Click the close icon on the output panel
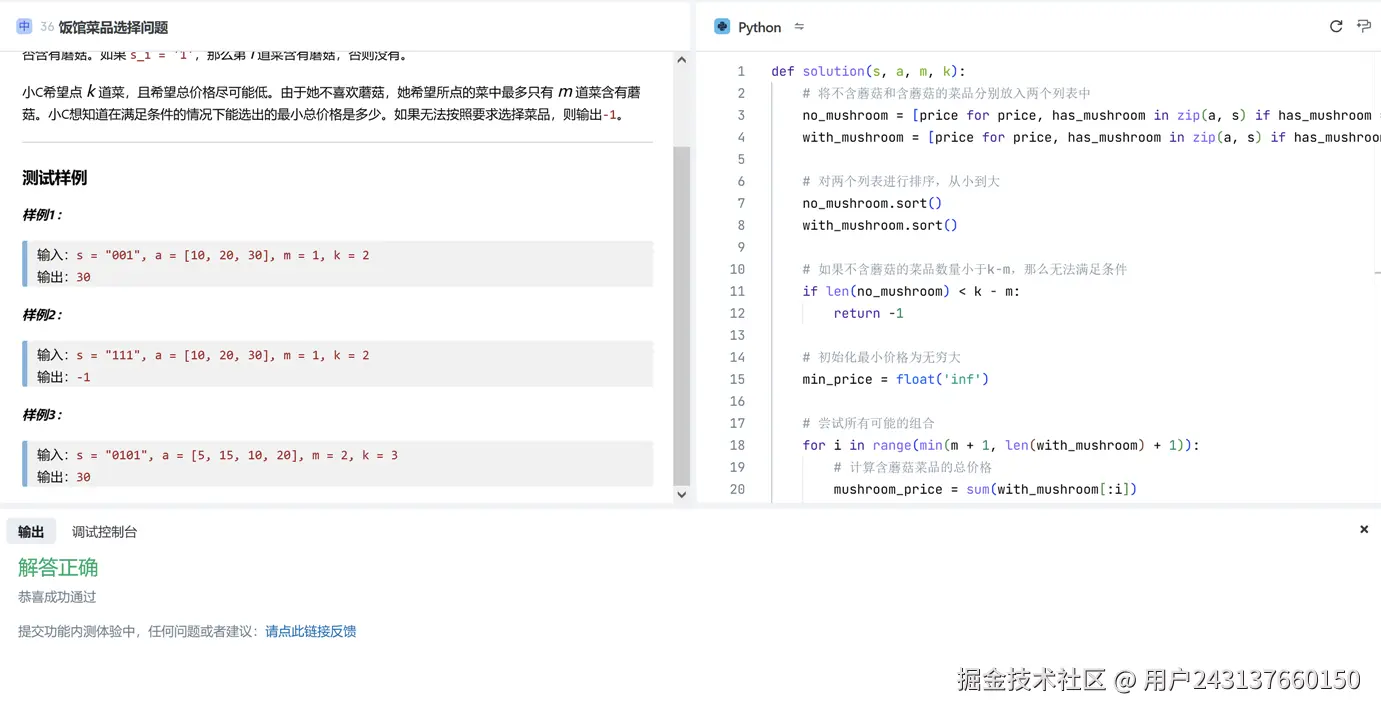 [x=1363, y=529]
